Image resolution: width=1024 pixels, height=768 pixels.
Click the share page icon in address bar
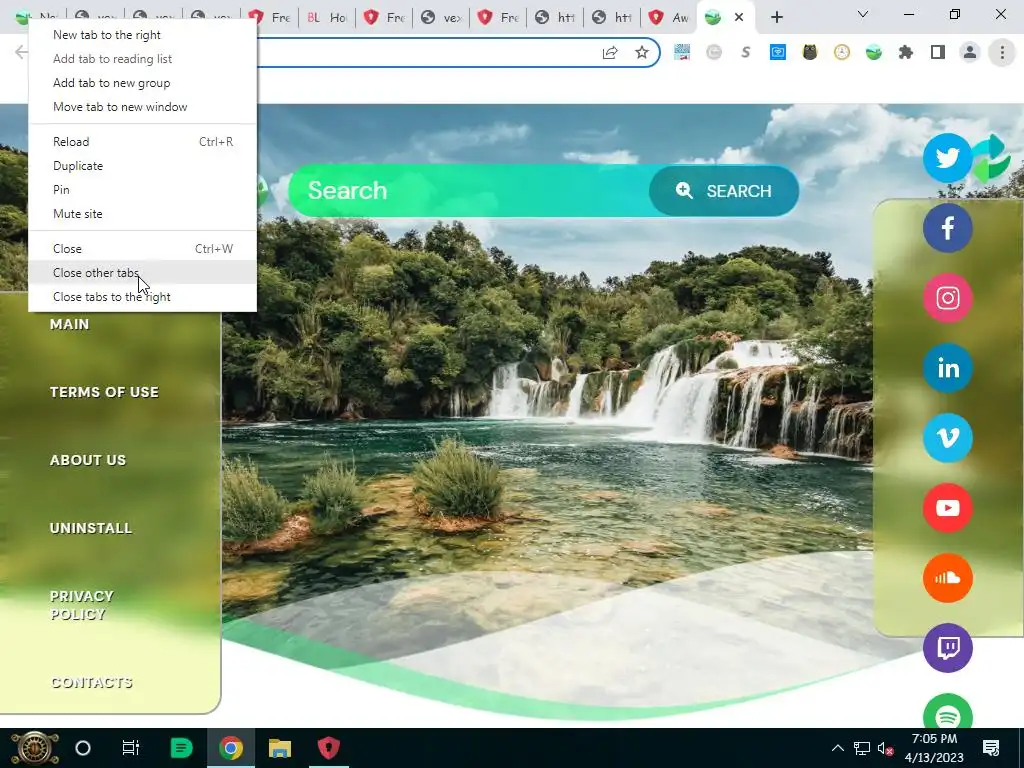[x=610, y=52]
